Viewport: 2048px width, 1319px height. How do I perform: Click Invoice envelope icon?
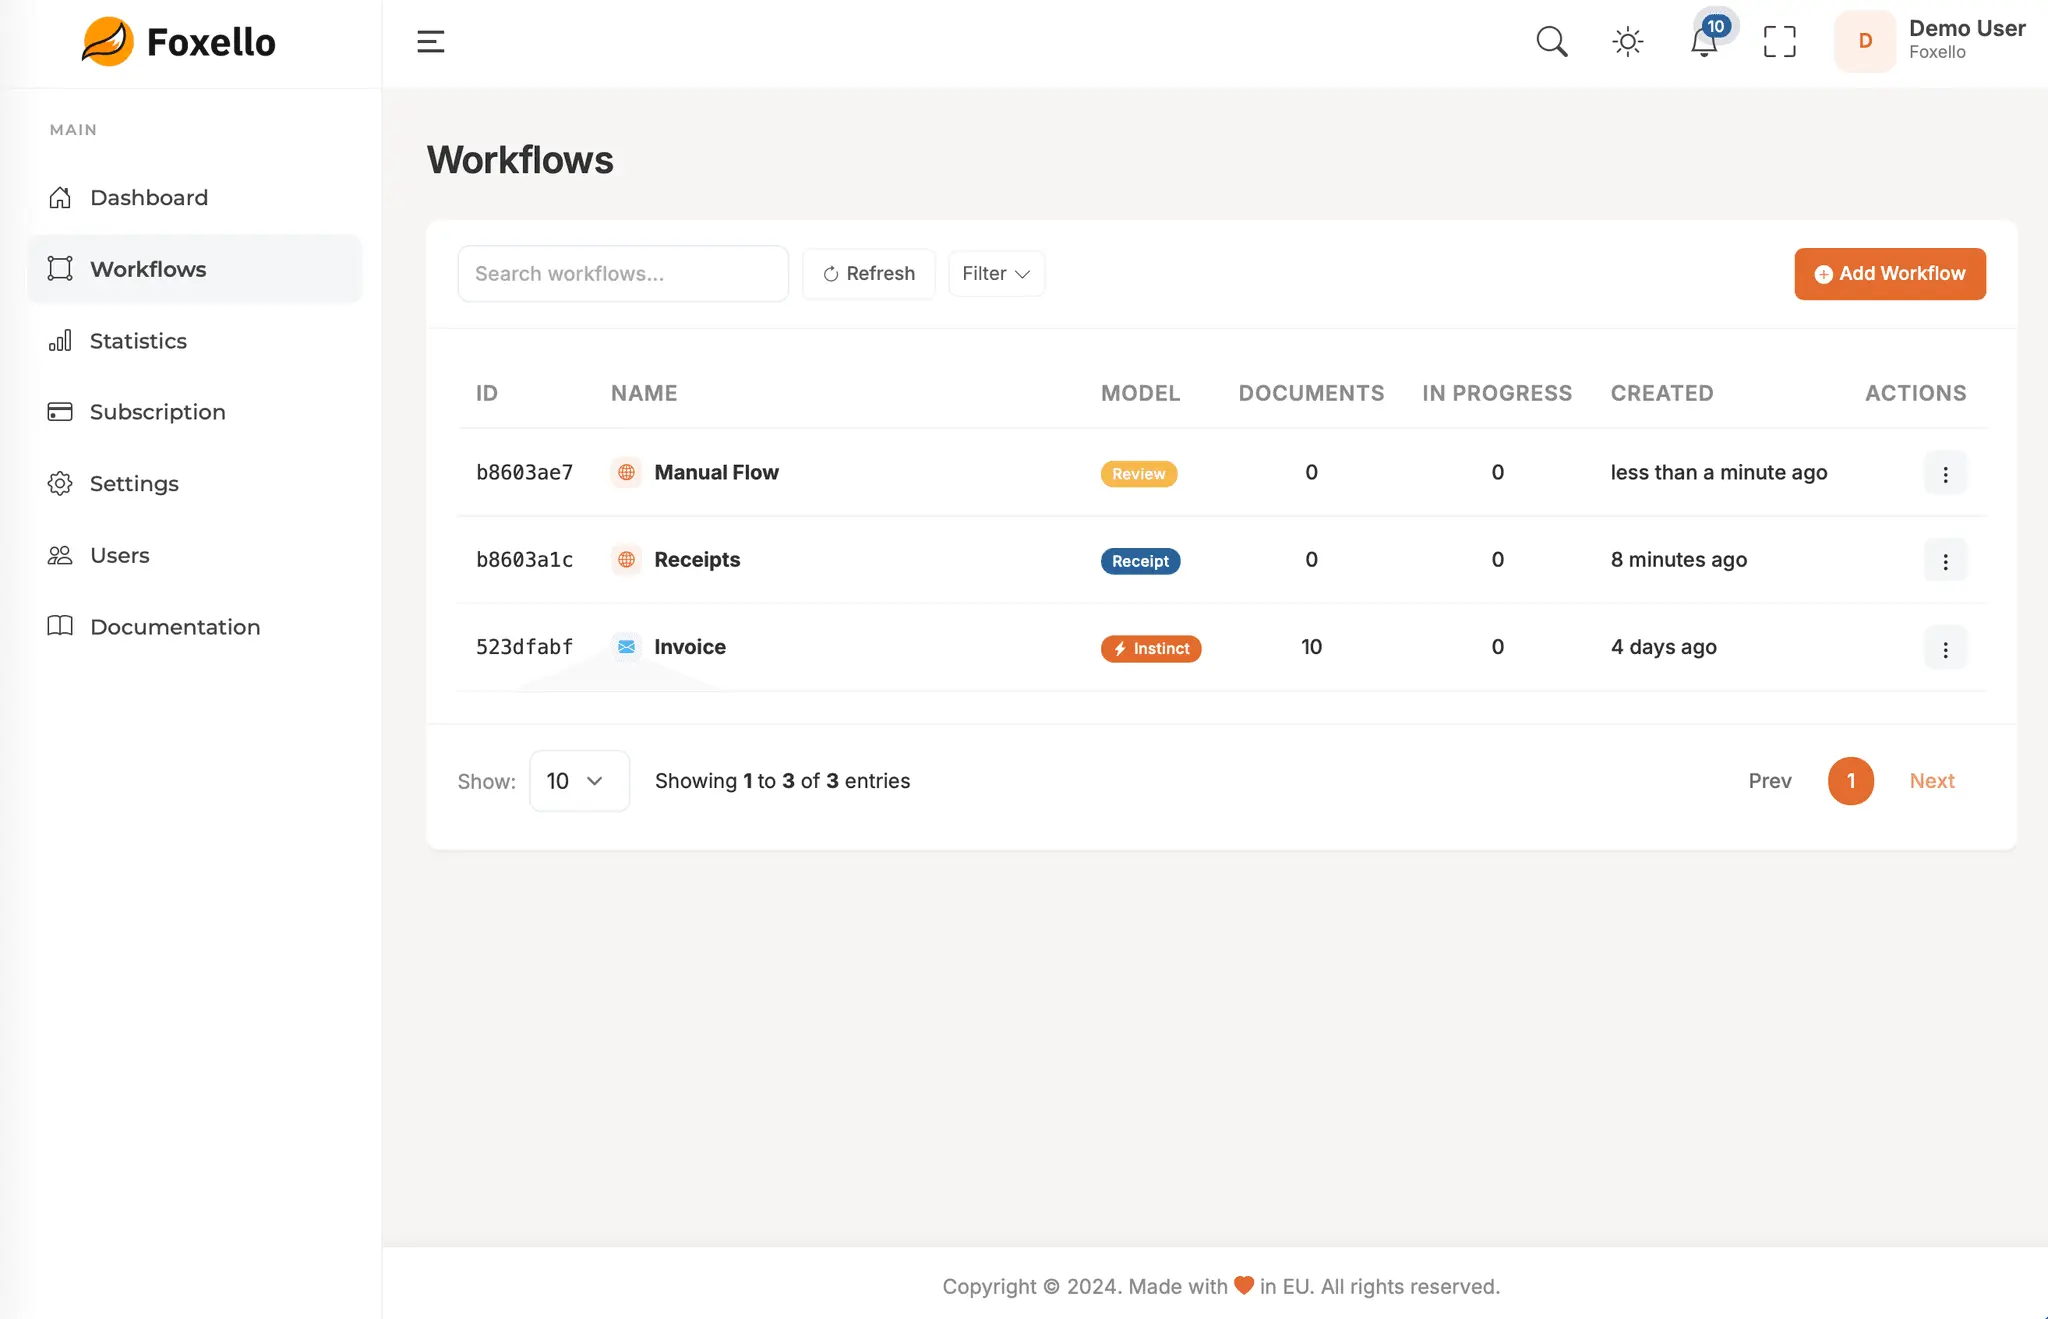tap(626, 647)
